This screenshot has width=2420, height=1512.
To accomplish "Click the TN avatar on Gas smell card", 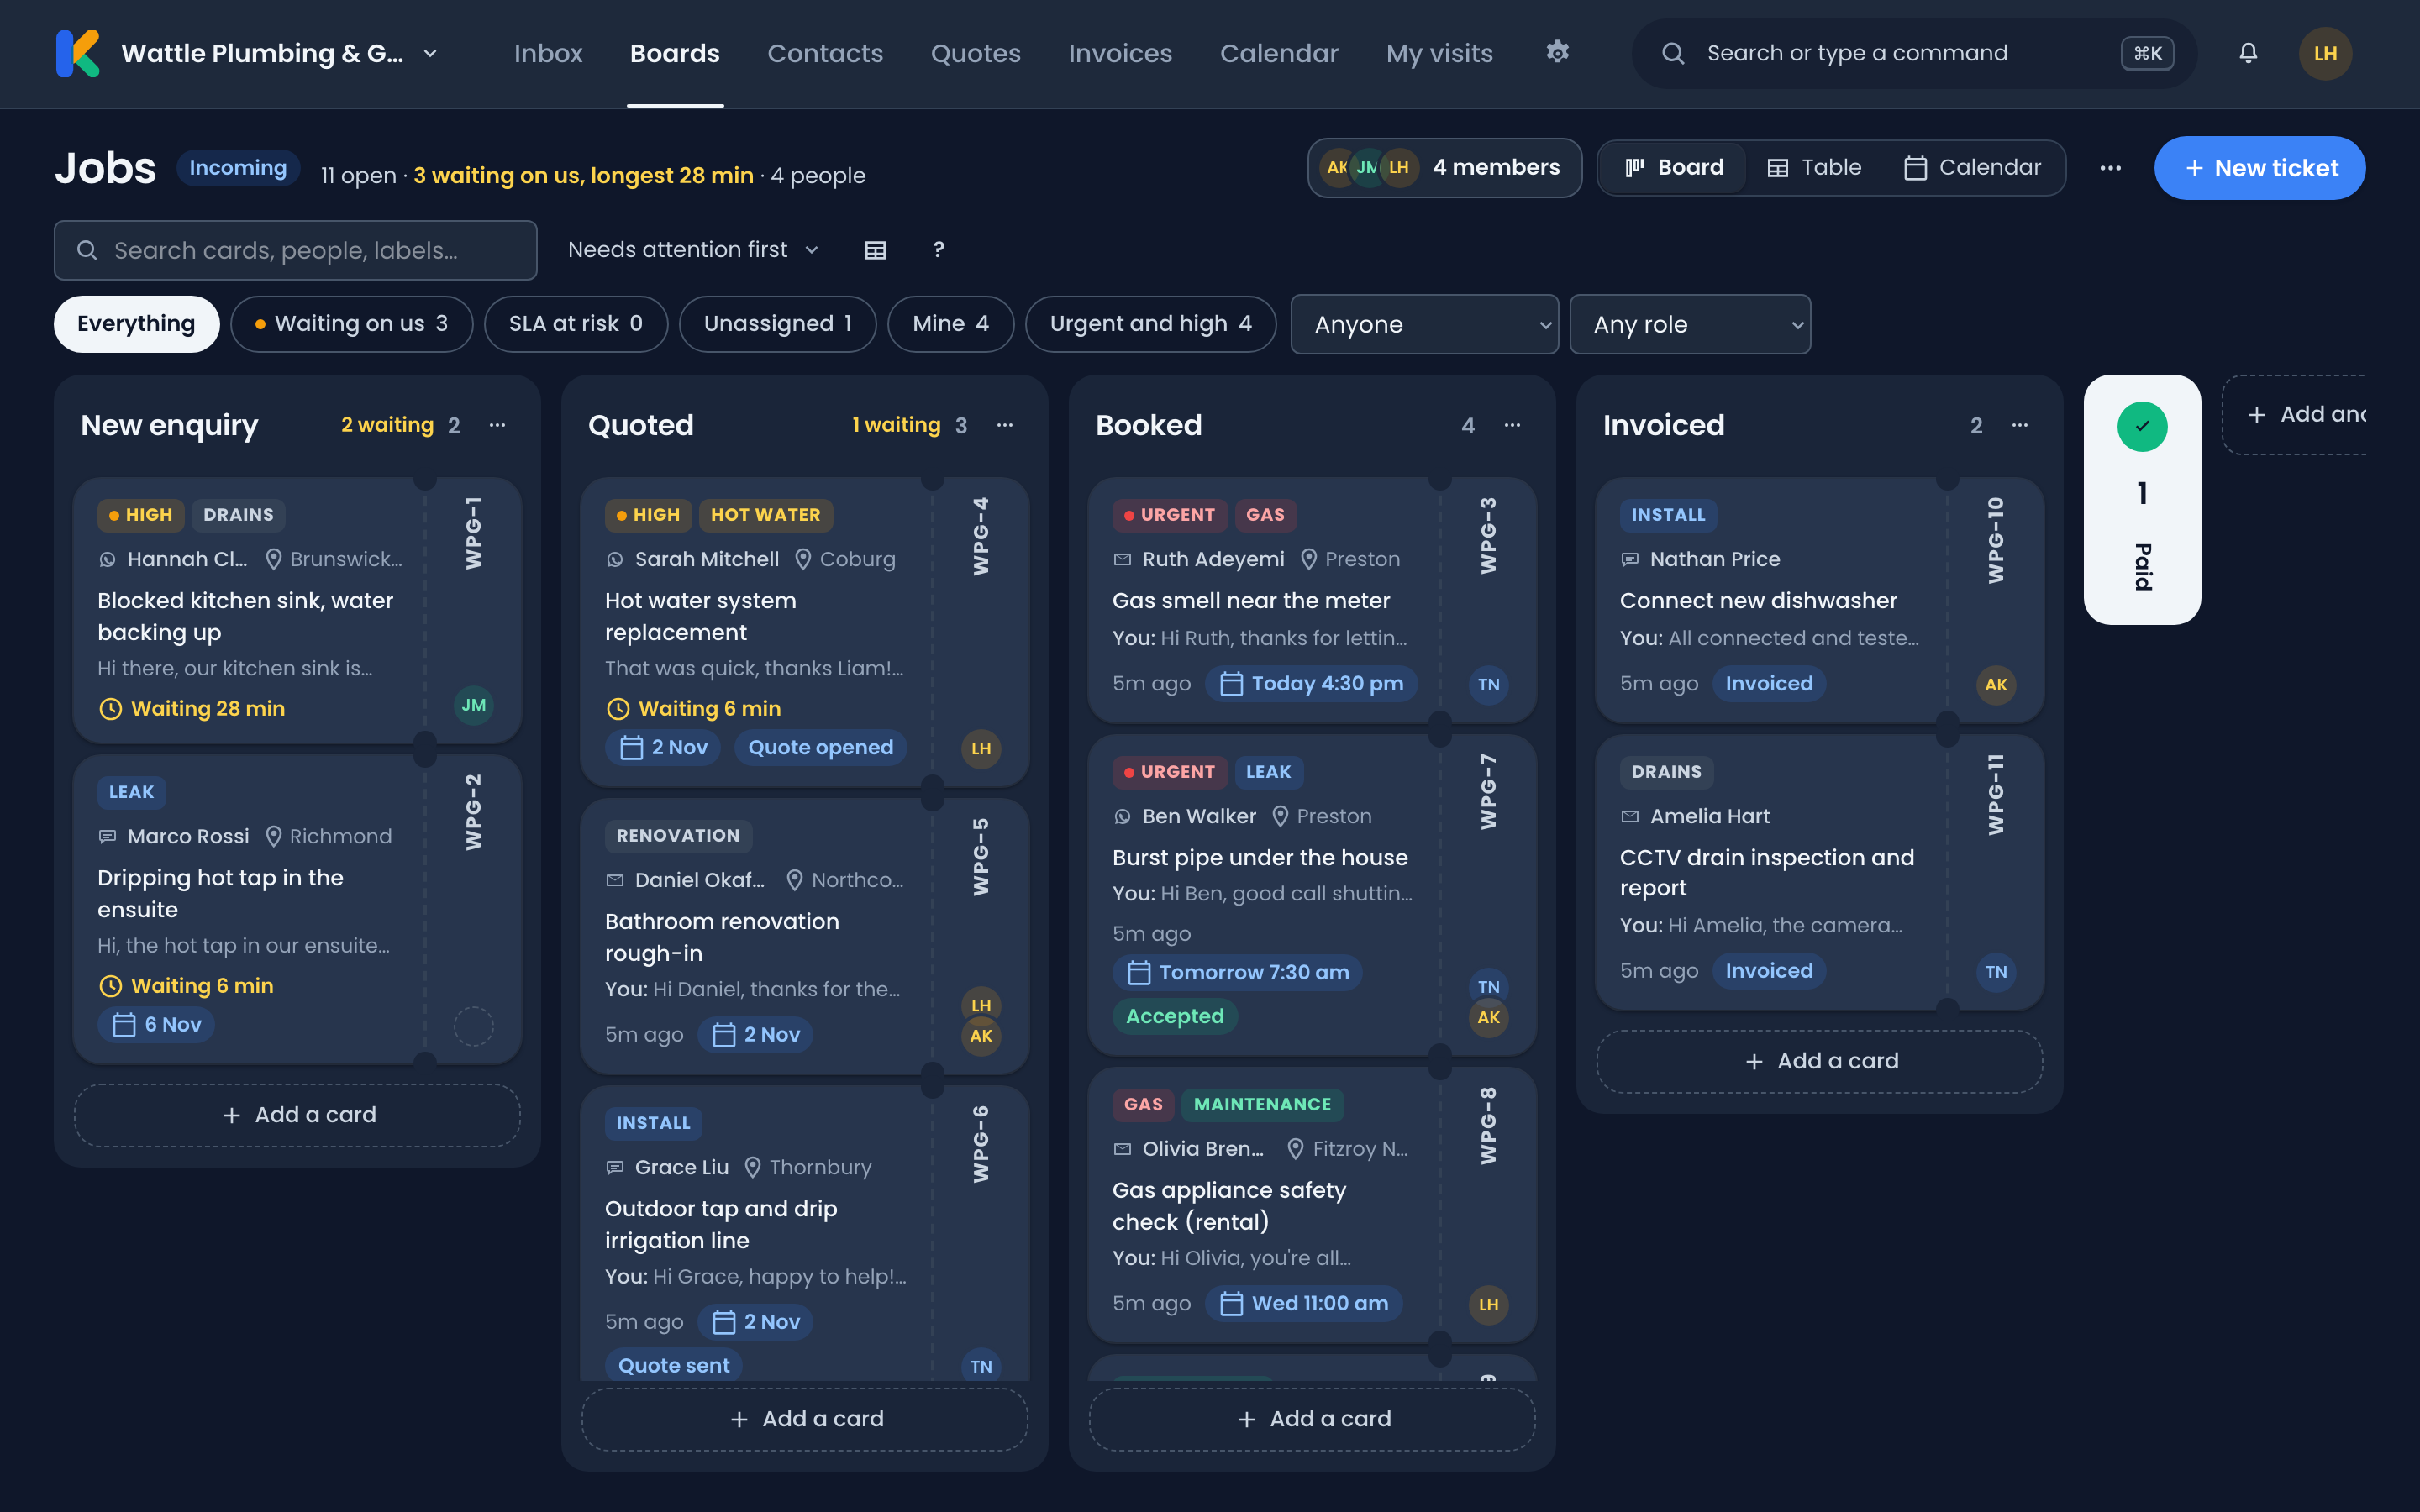I will [x=1489, y=684].
